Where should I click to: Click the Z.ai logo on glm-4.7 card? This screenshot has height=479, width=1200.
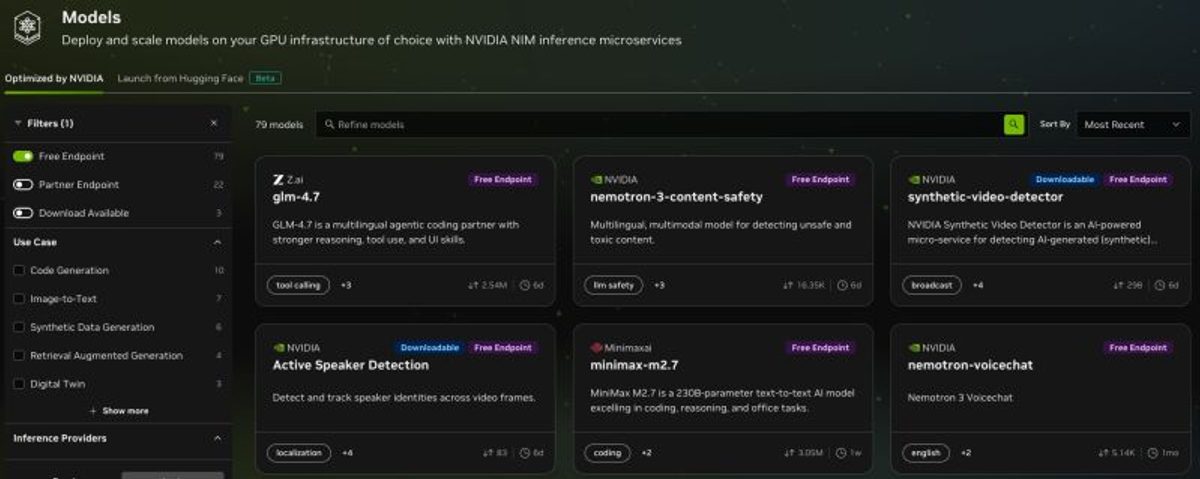coord(278,180)
